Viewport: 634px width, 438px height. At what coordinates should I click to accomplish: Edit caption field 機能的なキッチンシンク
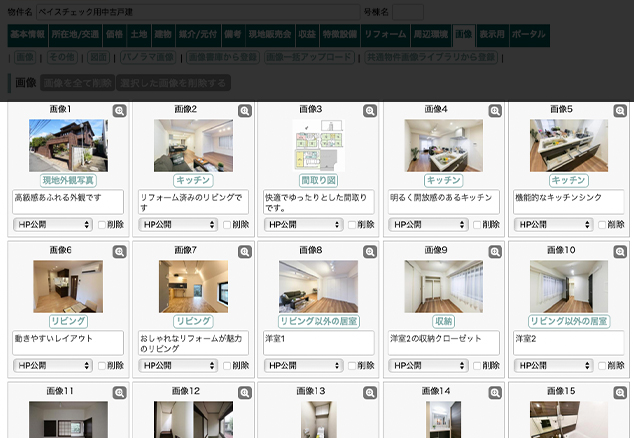point(568,202)
